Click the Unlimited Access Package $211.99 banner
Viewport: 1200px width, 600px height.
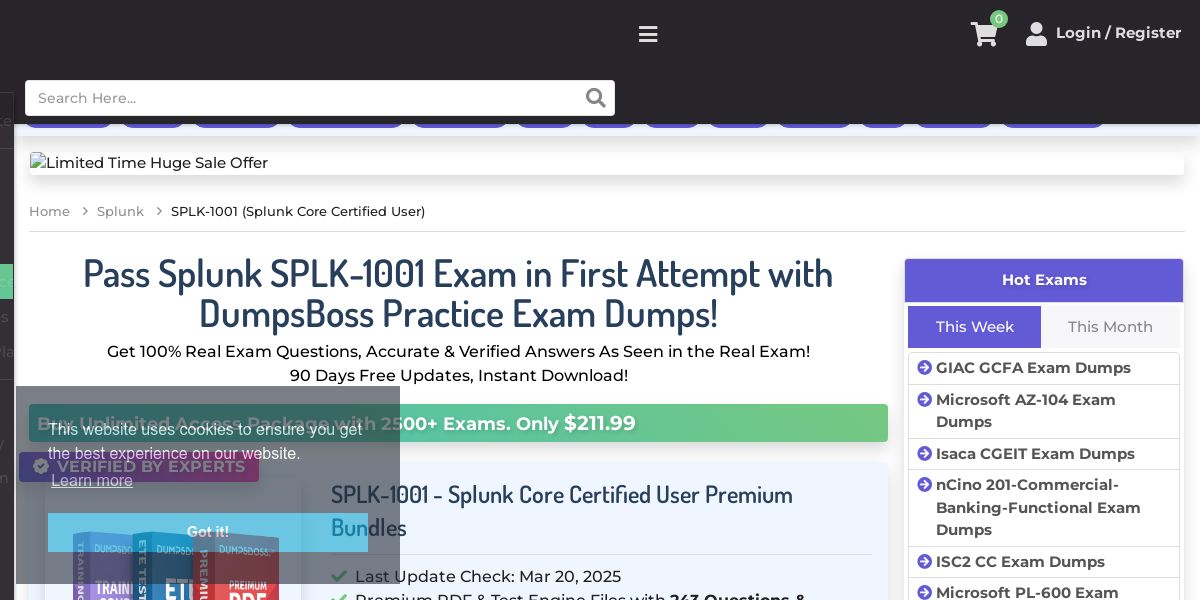tap(458, 423)
